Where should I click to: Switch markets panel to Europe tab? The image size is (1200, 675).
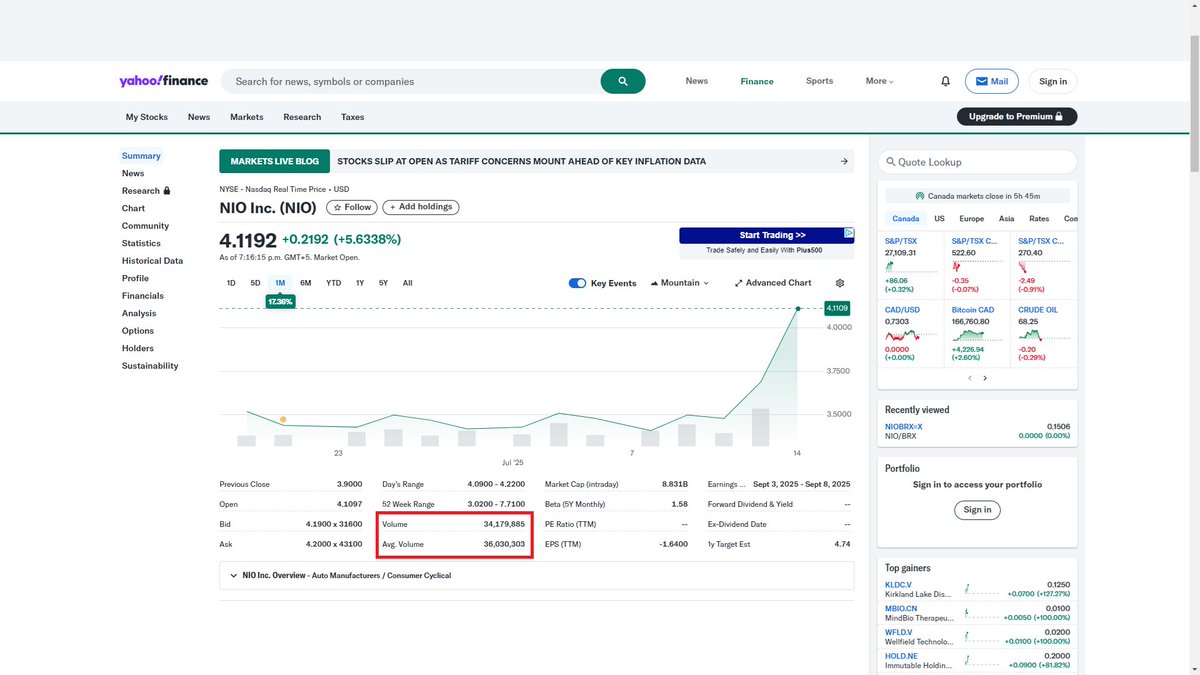[x=971, y=218]
